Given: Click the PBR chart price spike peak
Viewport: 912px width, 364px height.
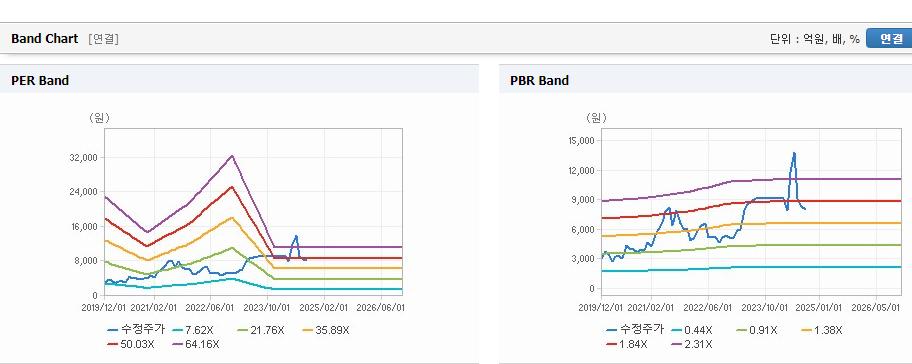Looking at the screenshot, I should coord(794,153).
